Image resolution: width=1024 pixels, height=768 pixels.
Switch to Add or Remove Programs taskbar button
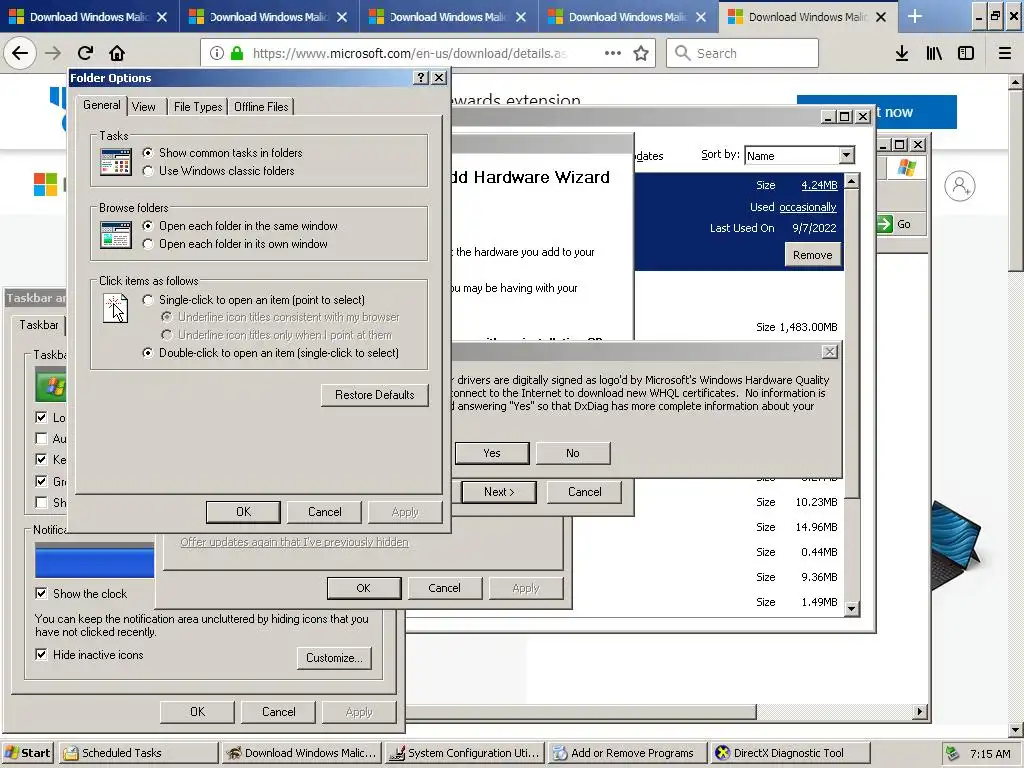(628, 753)
